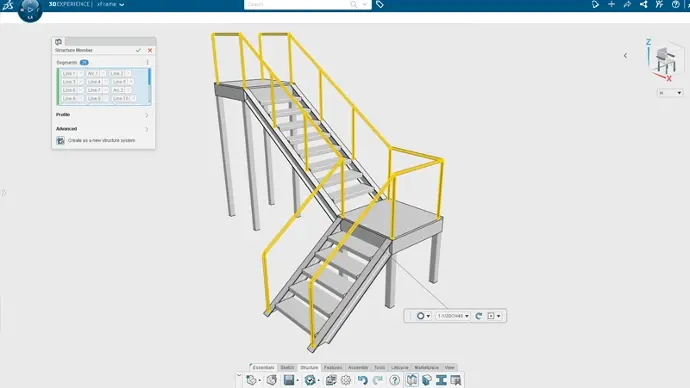Remove Arc 1 from segments list
The width and height of the screenshot is (690, 388).
103,73
